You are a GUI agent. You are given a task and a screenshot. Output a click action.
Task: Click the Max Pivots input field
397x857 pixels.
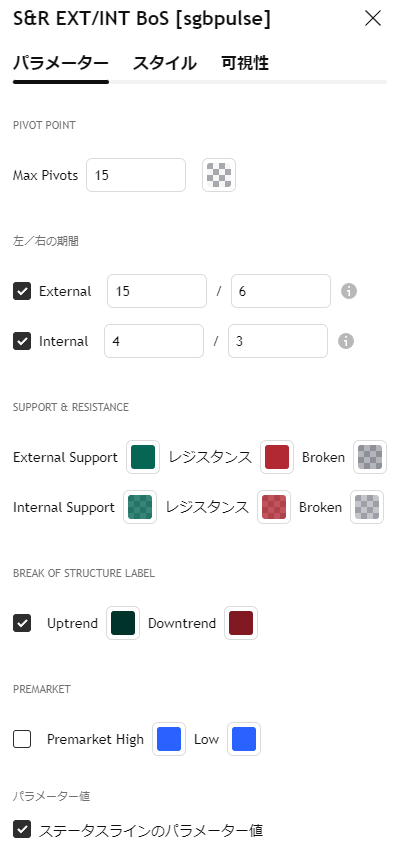coord(136,175)
